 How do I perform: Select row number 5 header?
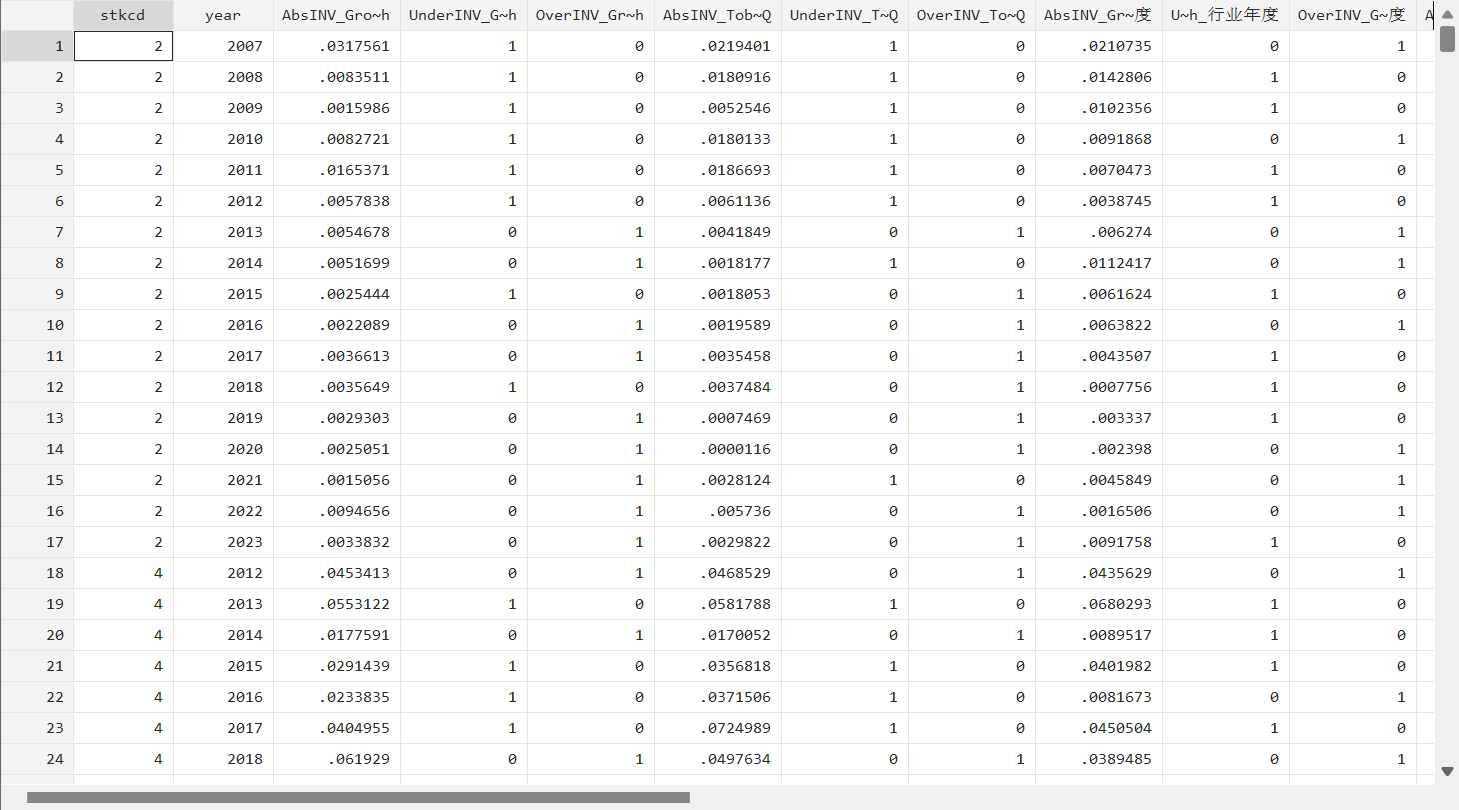click(37, 170)
